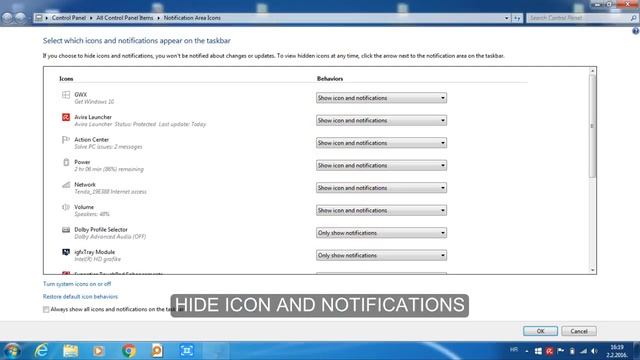Click the scrollbar up arrow of list

[x=592, y=71]
